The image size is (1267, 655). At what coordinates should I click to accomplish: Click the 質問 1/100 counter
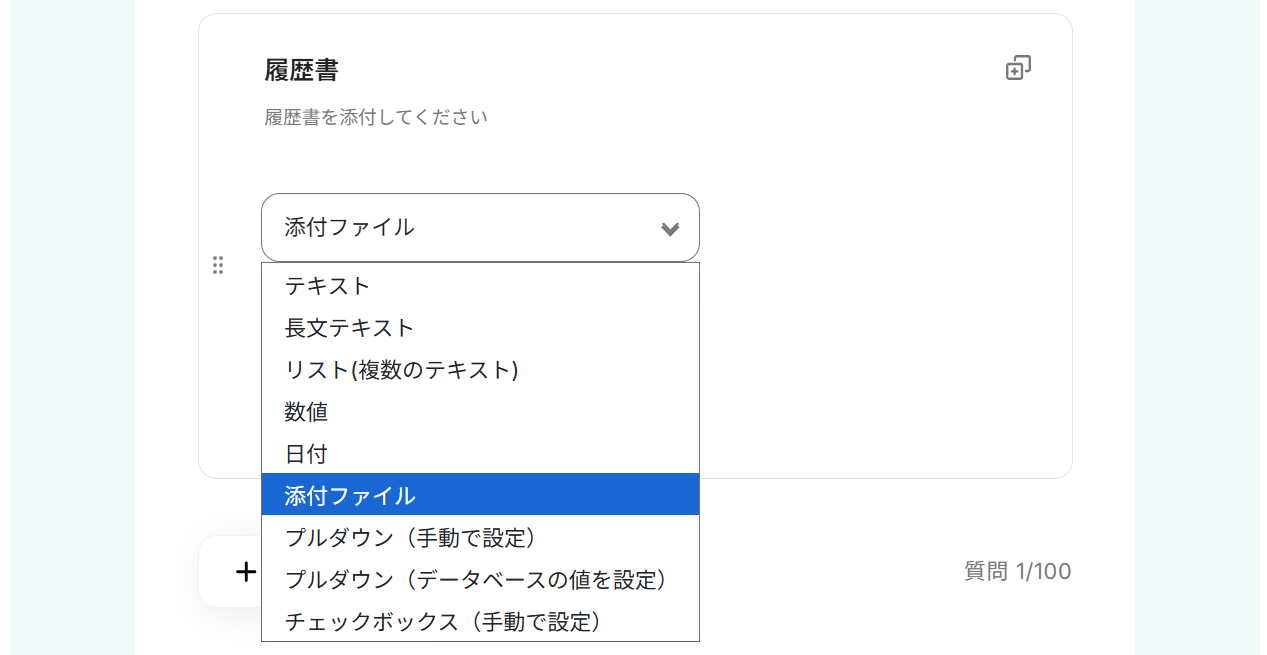click(x=1017, y=571)
